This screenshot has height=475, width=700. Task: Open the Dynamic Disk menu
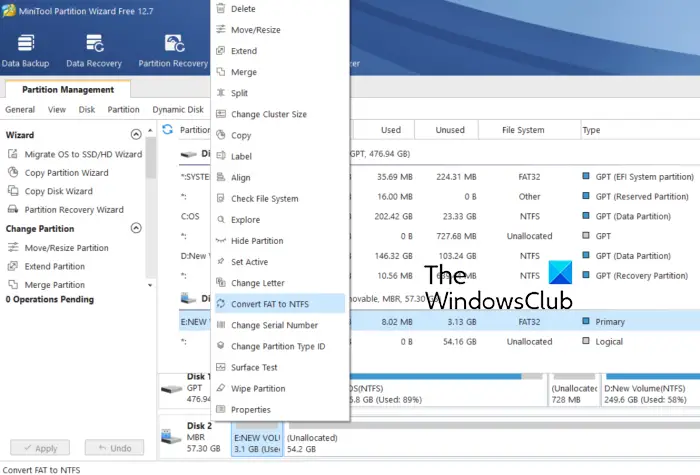pos(178,109)
